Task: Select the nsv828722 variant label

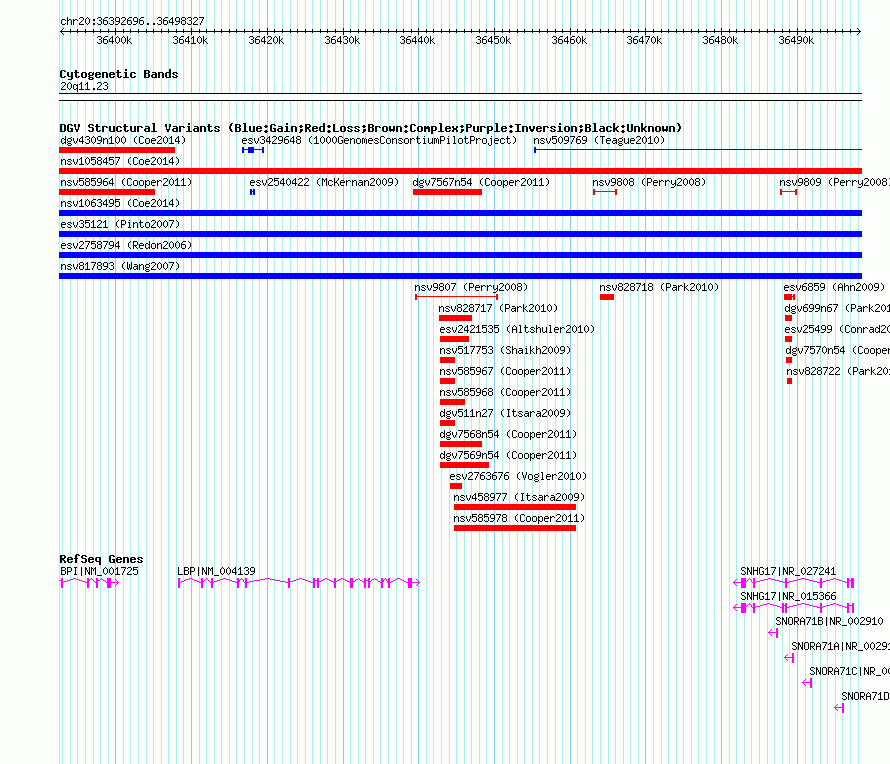Action: pos(838,371)
